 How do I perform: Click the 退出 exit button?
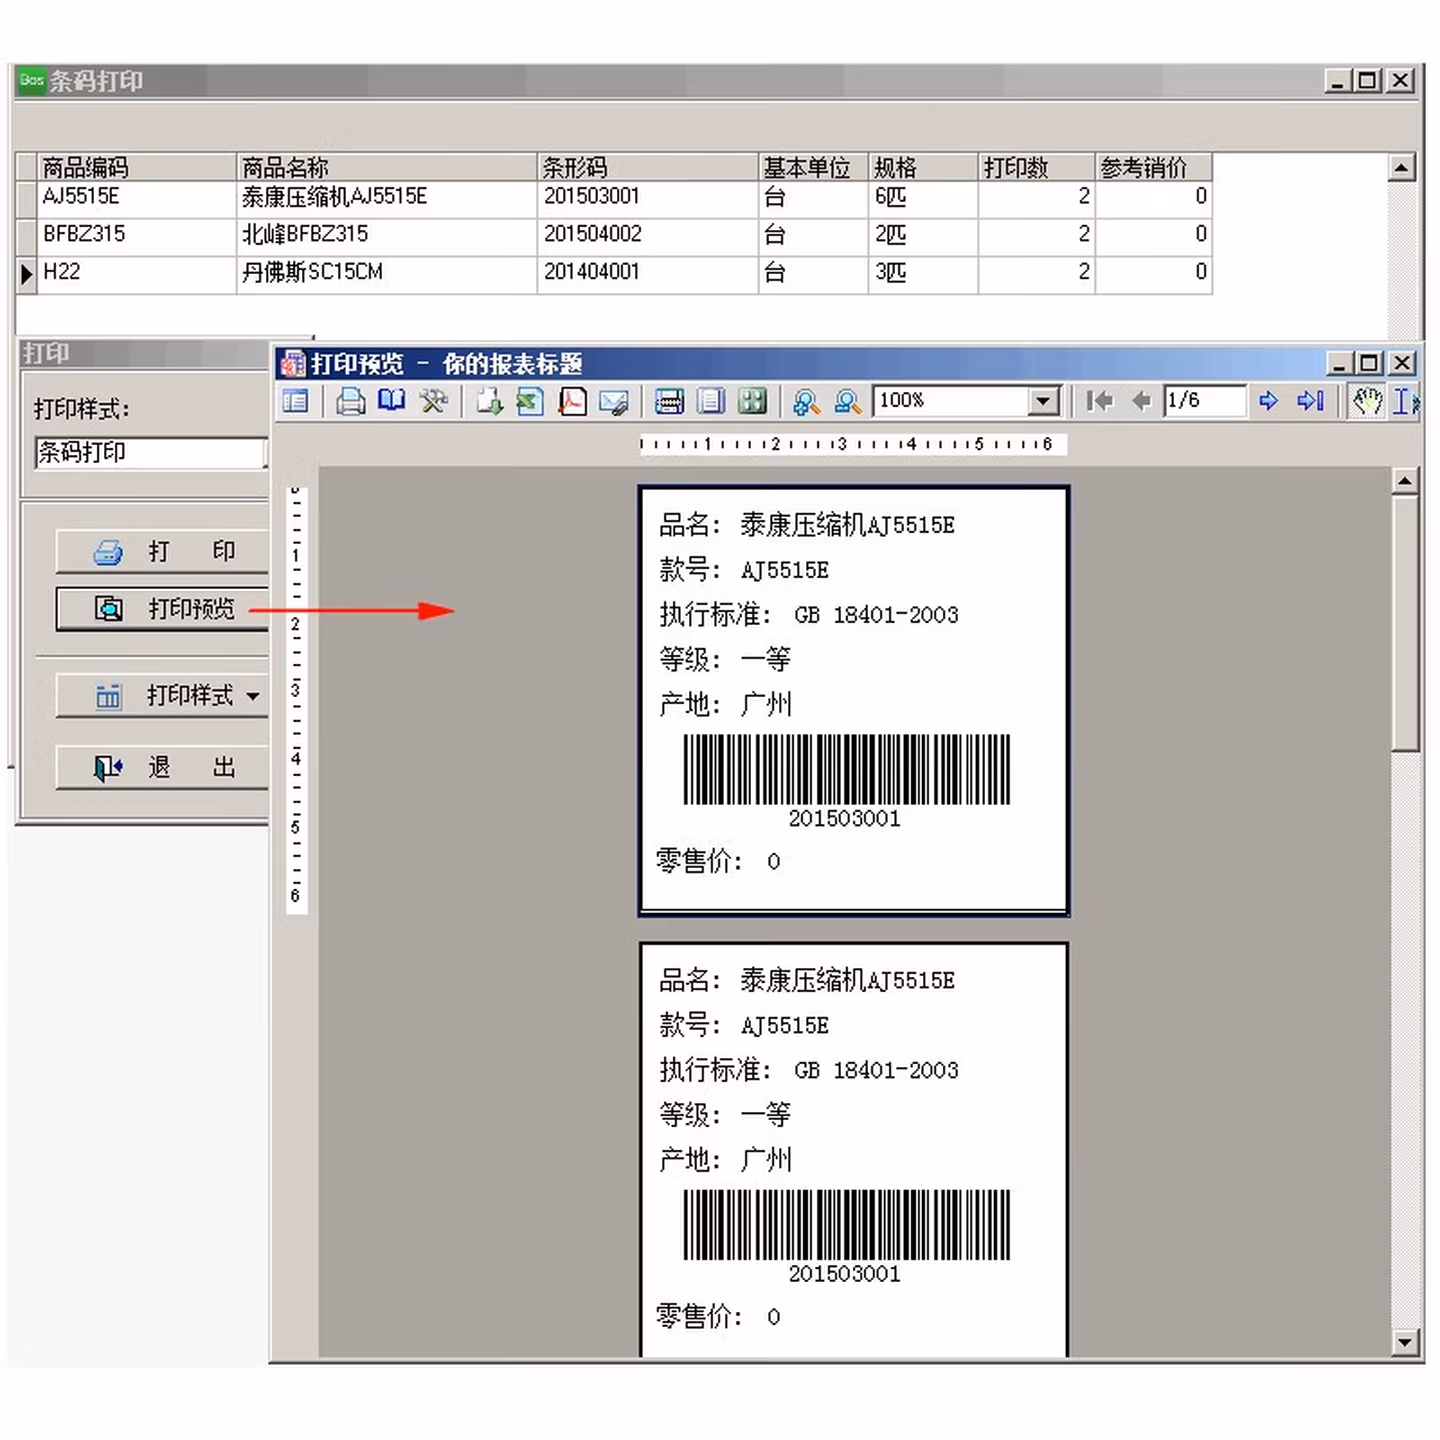pyautogui.click(x=162, y=767)
